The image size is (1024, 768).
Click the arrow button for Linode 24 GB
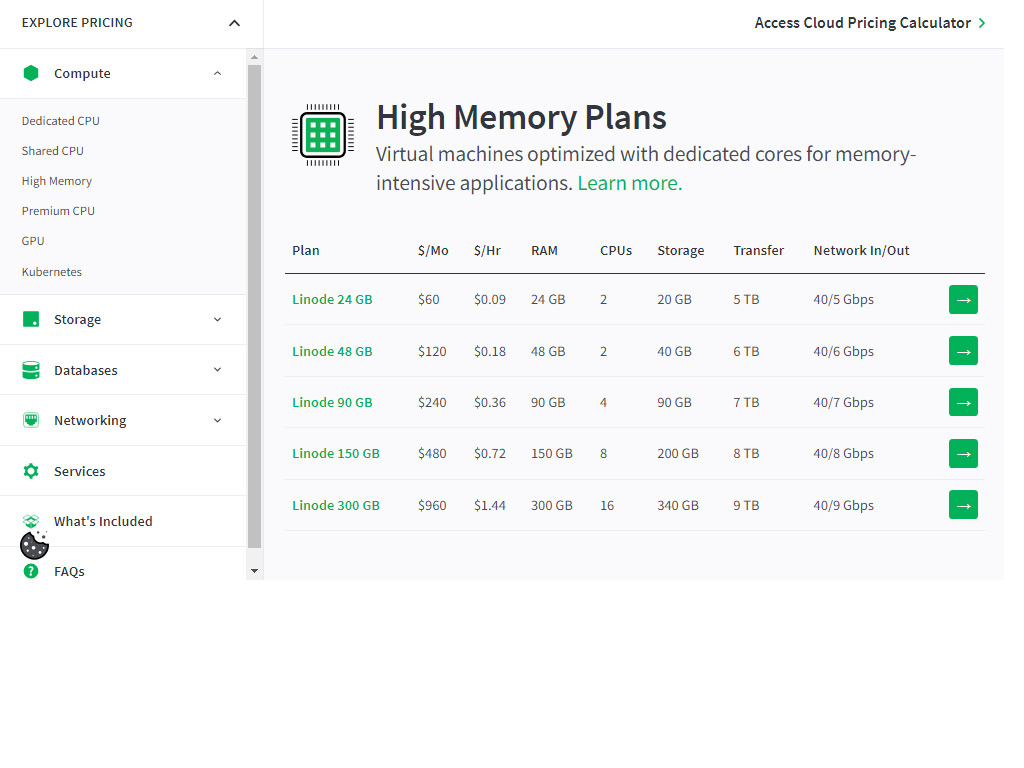(963, 300)
